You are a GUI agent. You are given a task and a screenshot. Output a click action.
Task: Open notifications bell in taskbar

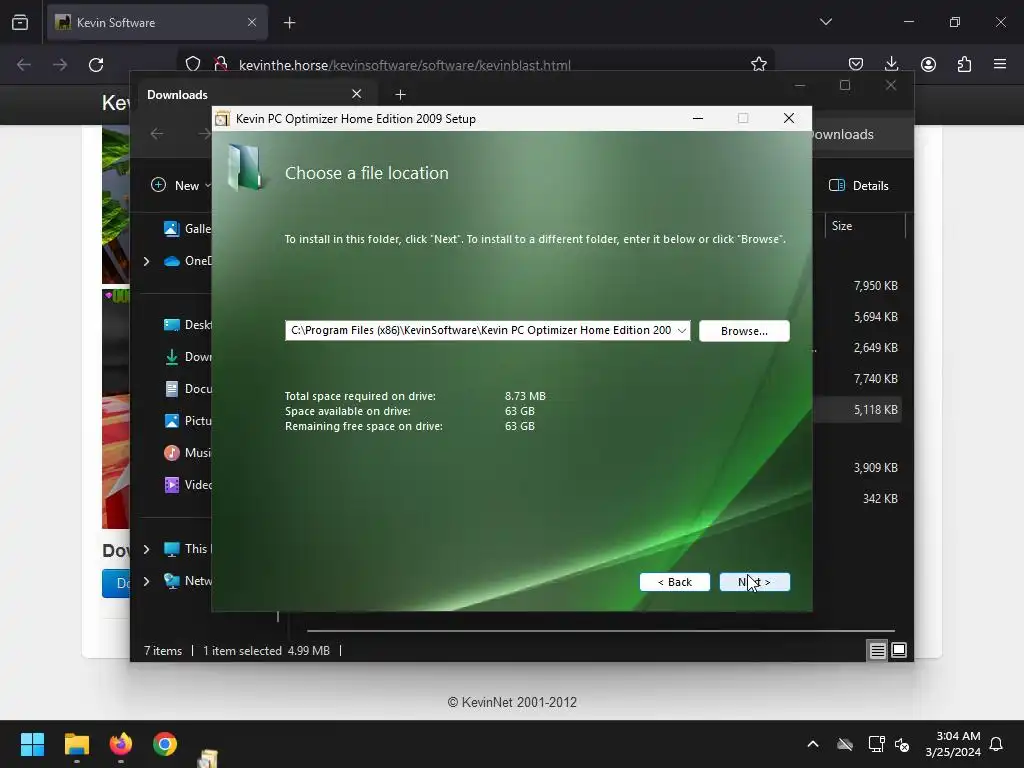pos(997,744)
